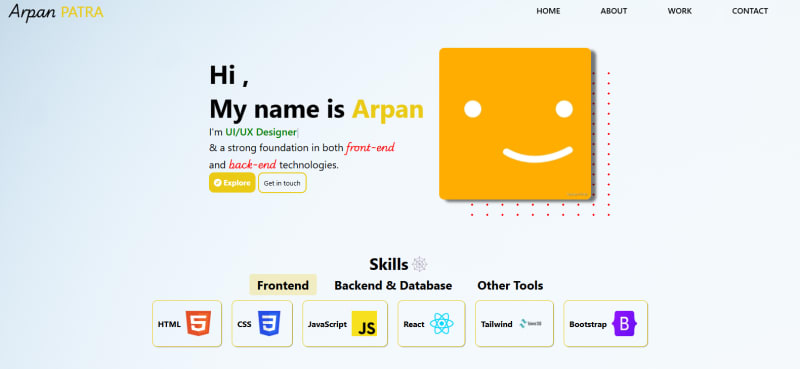800x369 pixels.
Task: Click the Arpan PATRA logo
Action: pos(56,12)
